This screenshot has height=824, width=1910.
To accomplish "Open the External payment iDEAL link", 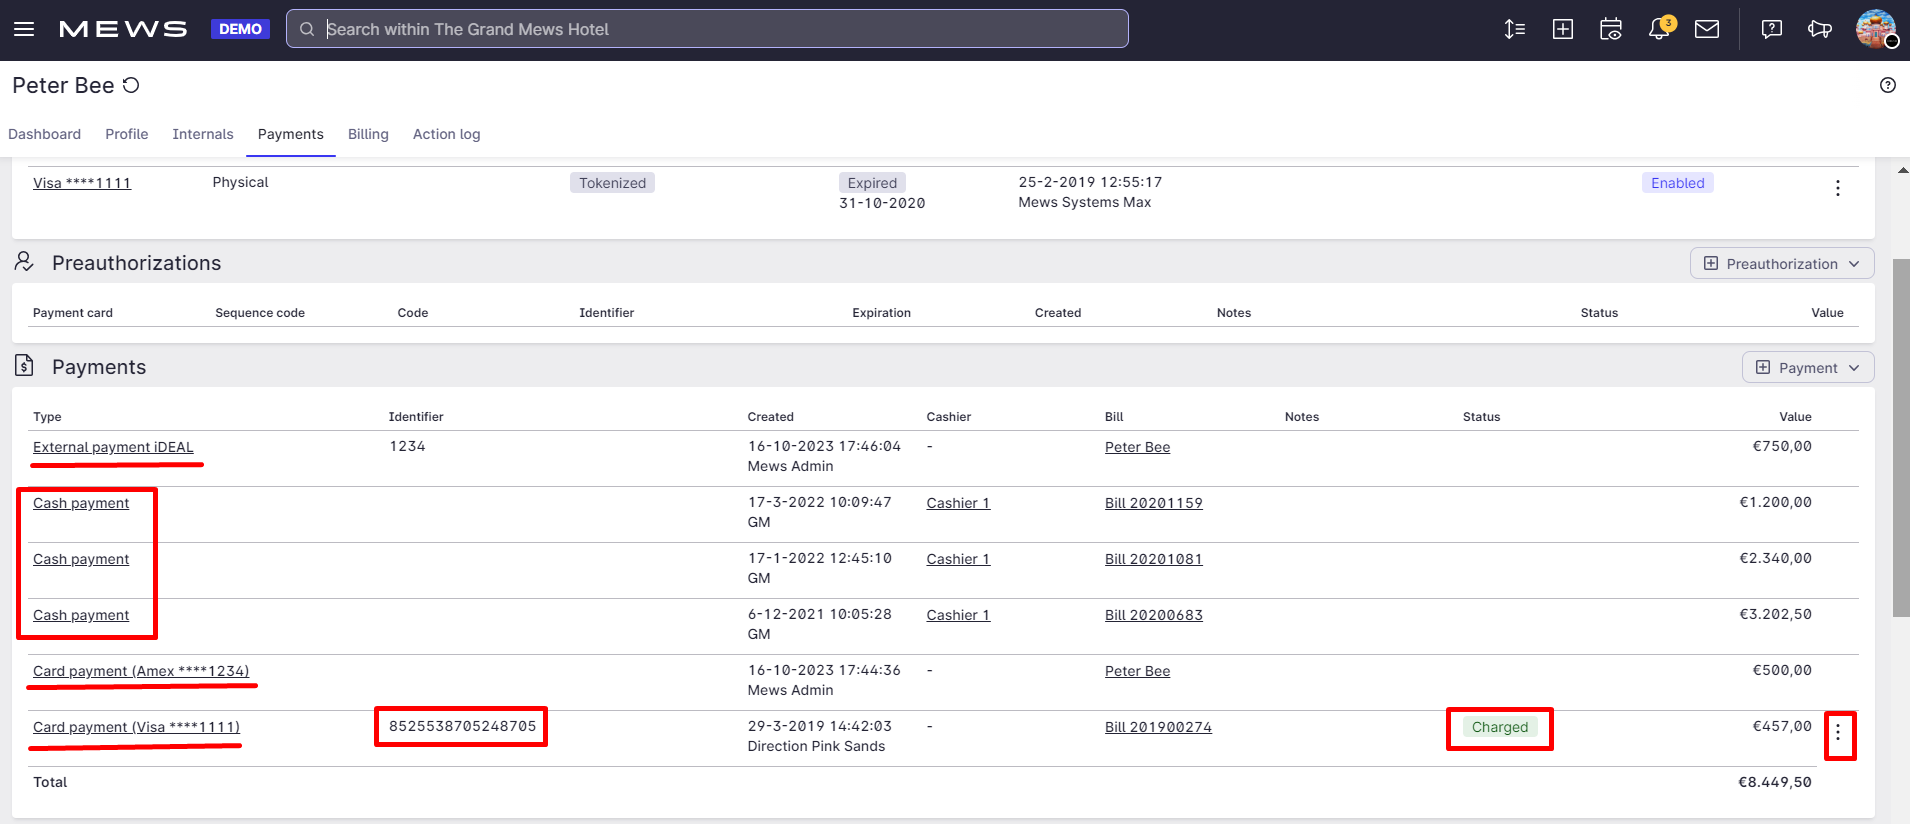I will click(x=113, y=447).
